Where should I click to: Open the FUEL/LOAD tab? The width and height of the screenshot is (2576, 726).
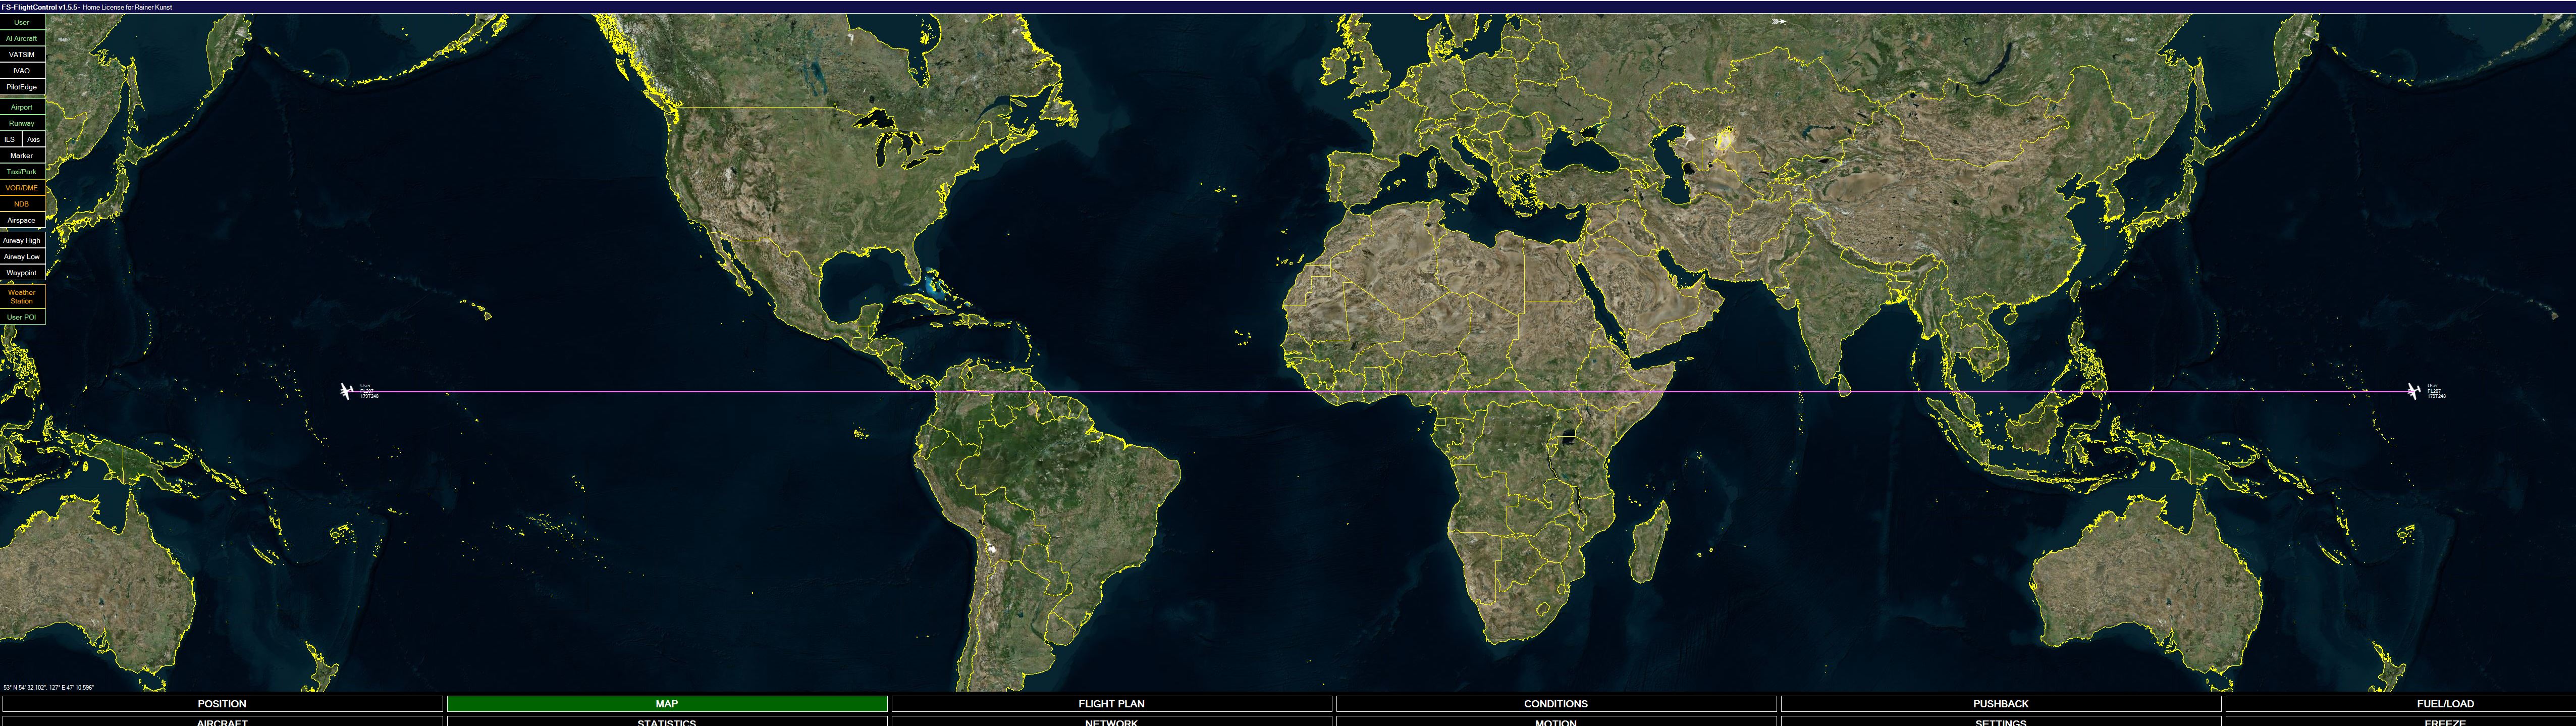coord(2445,704)
